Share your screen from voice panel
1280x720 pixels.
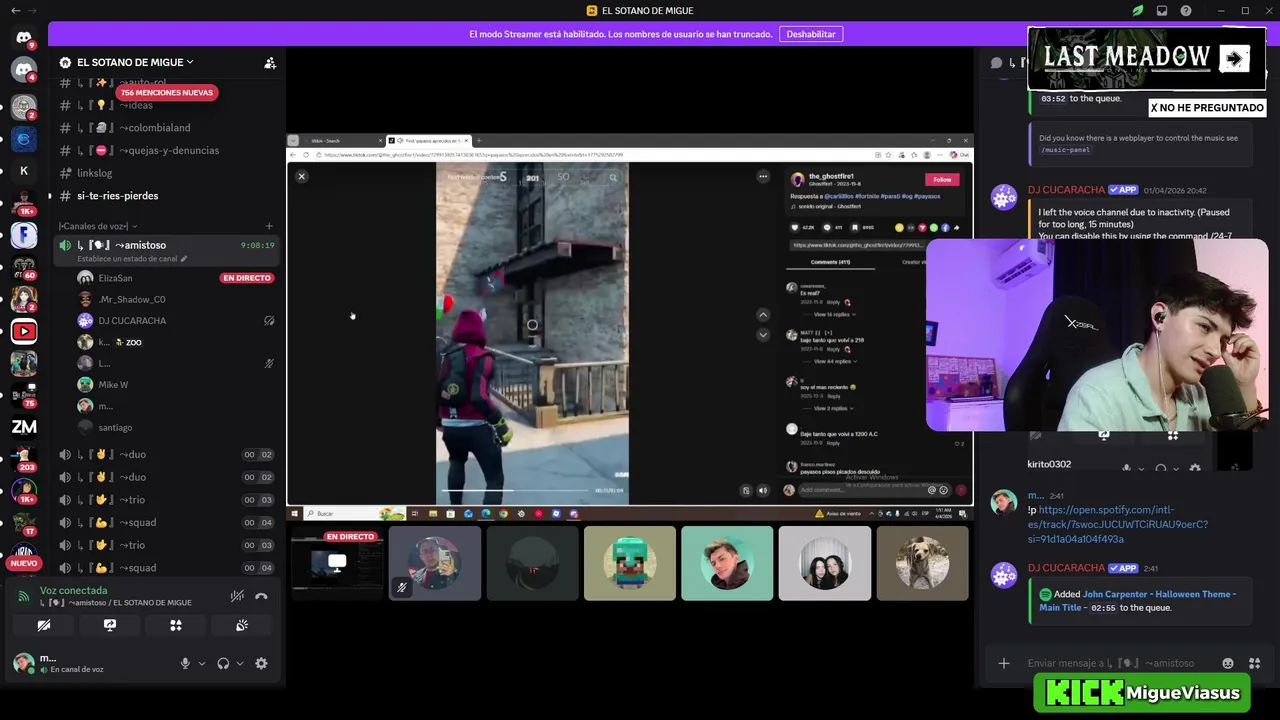tap(110, 625)
